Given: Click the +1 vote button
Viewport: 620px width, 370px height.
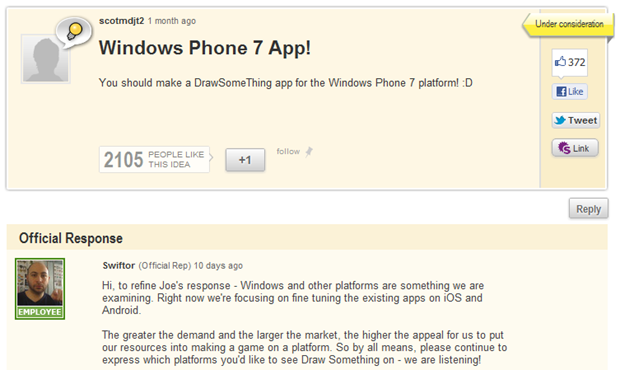Looking at the screenshot, I should (x=245, y=160).
